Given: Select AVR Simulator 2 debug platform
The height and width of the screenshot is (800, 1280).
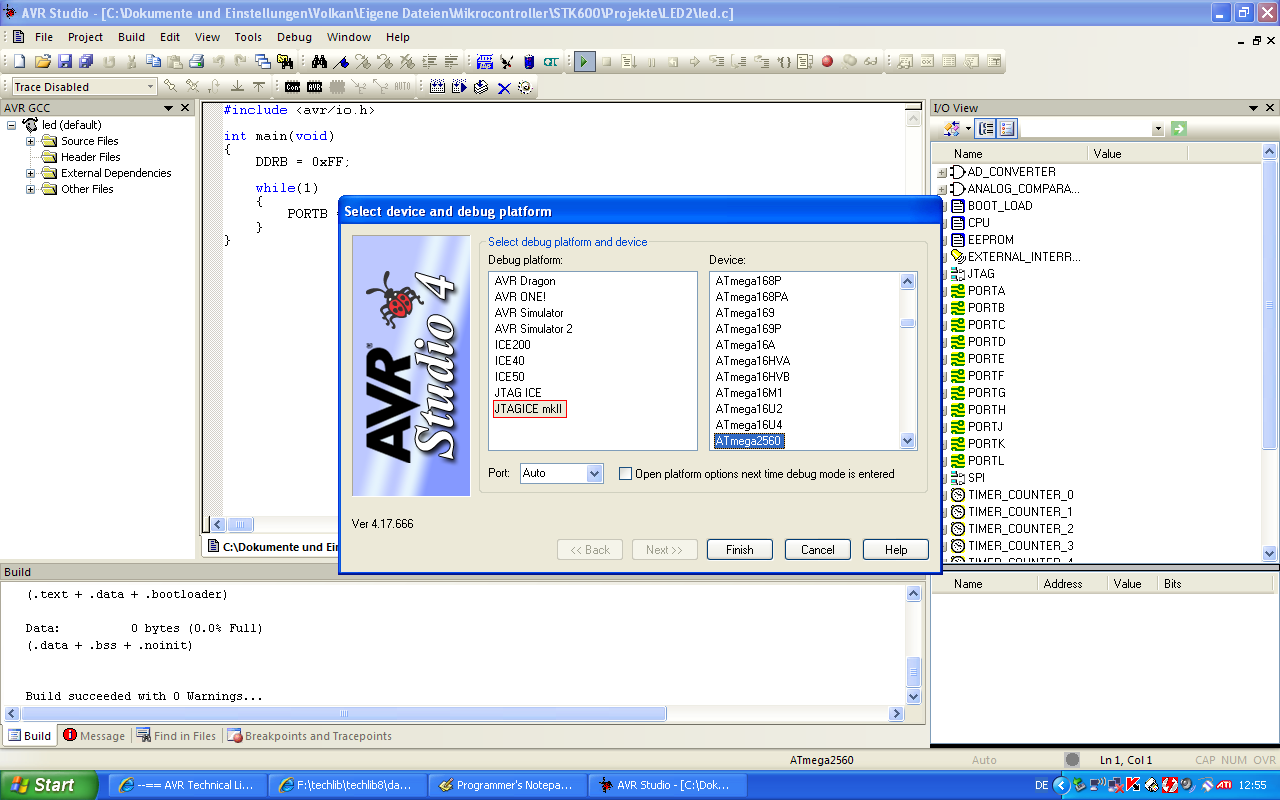Looking at the screenshot, I should tap(534, 329).
